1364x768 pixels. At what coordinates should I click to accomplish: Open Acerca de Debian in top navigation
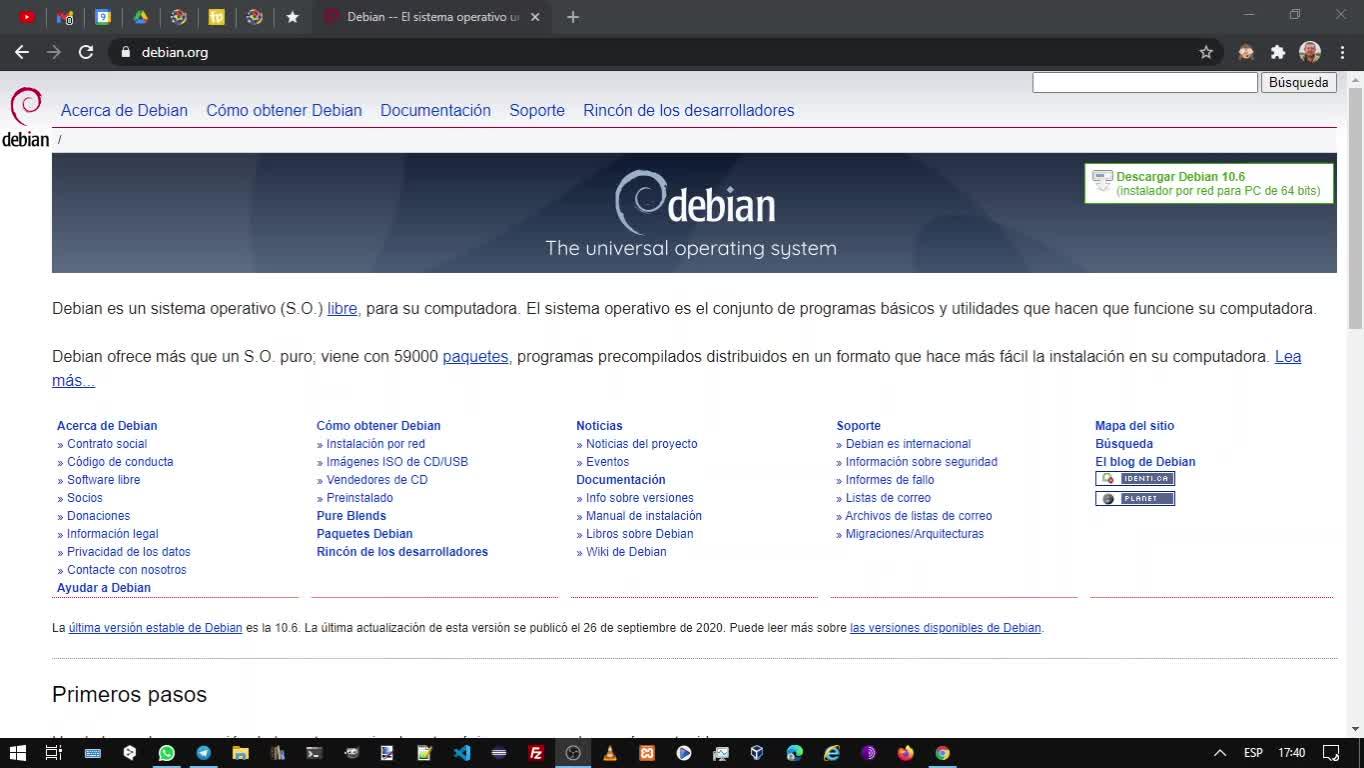pos(124,110)
